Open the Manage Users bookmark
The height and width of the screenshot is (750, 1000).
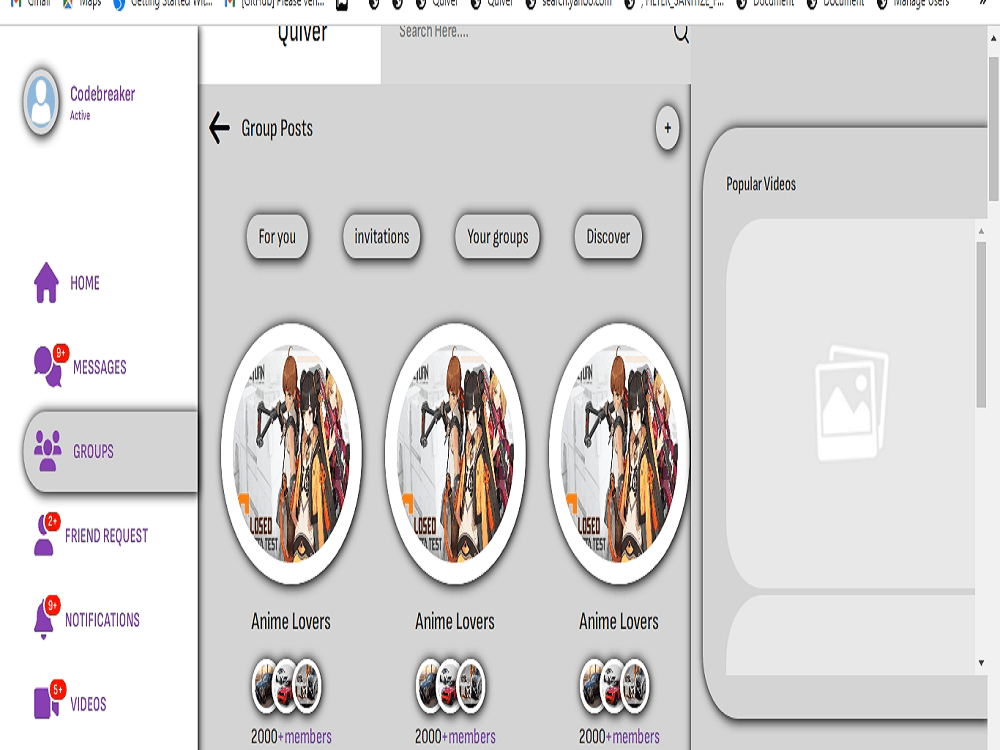913,4
